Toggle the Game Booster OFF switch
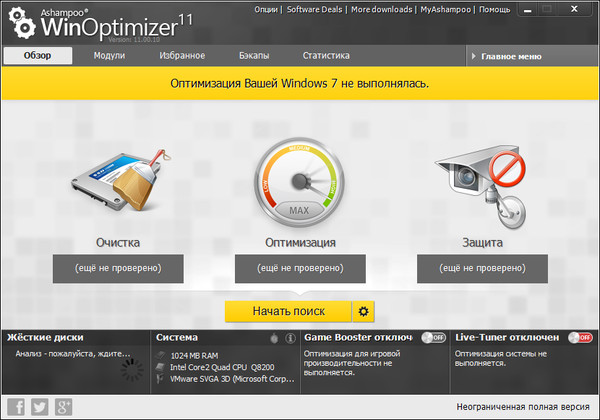Viewport: 600px width, 420px height. tap(433, 338)
